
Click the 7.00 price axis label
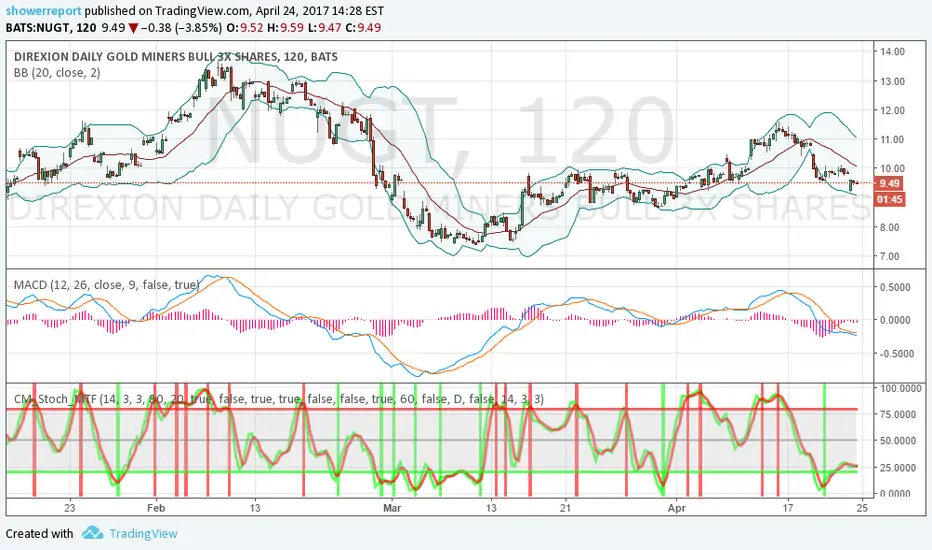[890, 256]
